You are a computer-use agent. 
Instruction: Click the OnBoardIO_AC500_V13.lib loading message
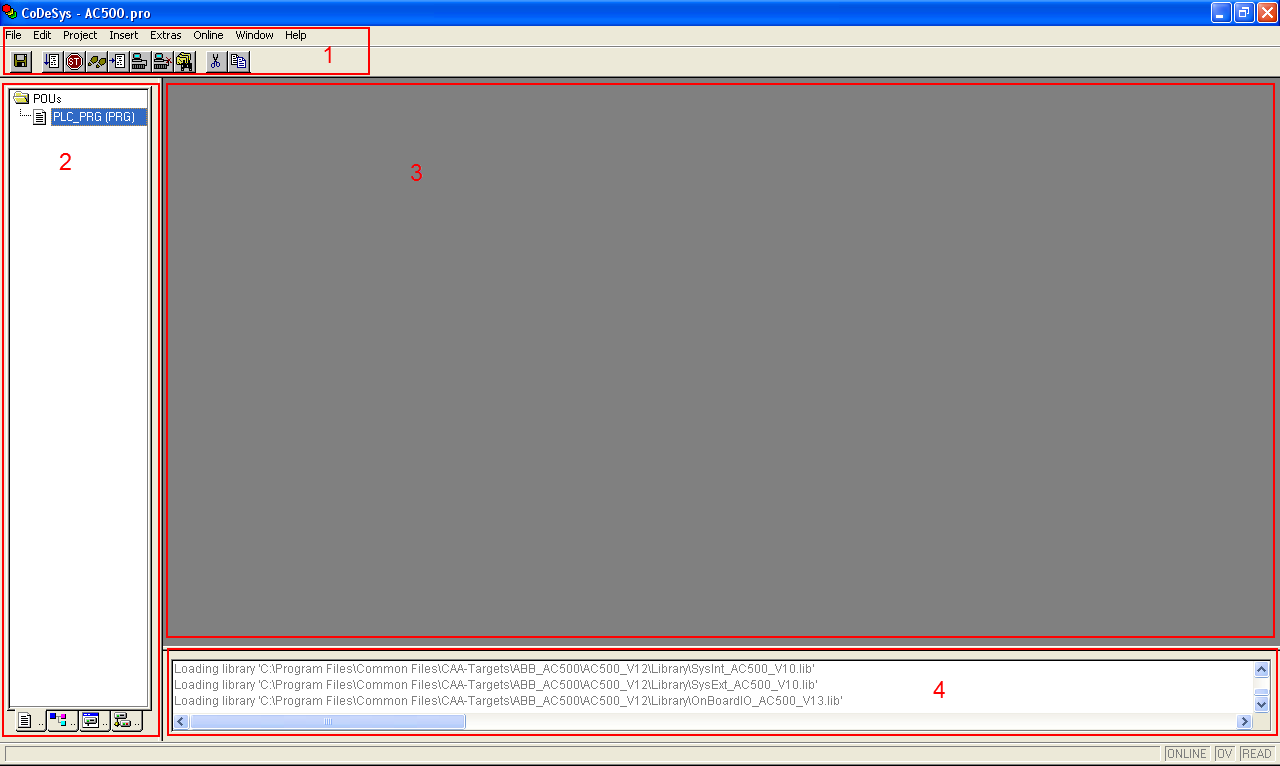[509, 701]
